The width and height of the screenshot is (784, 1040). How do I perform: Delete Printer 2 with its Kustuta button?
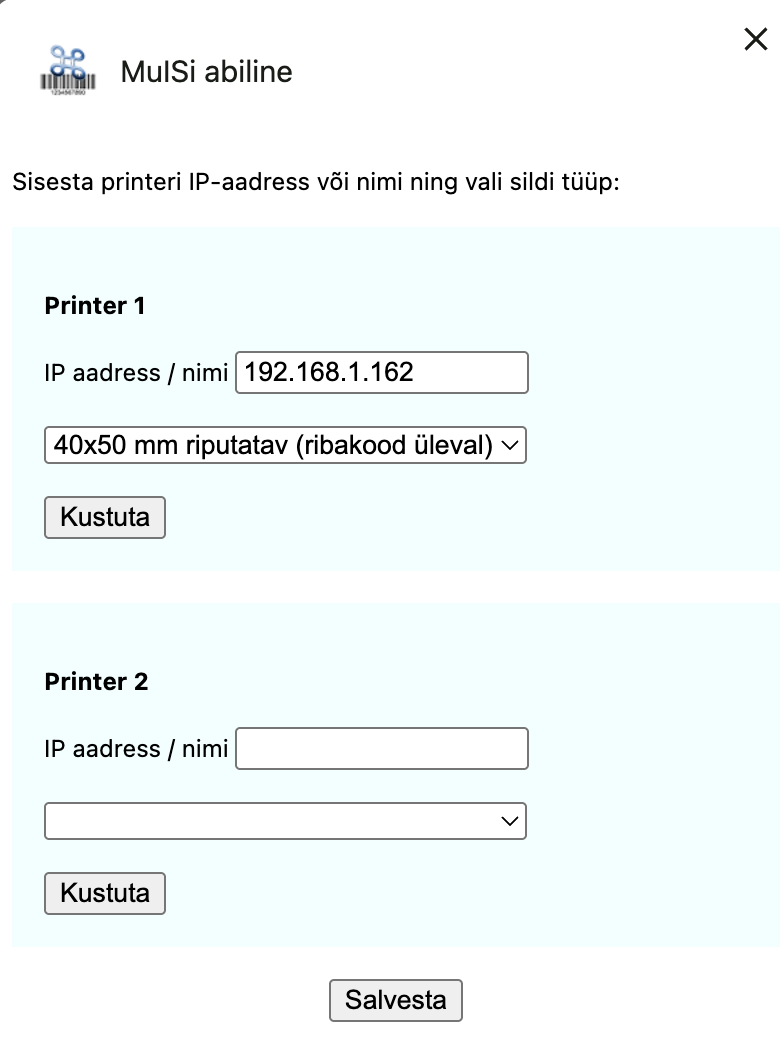[x=105, y=893]
